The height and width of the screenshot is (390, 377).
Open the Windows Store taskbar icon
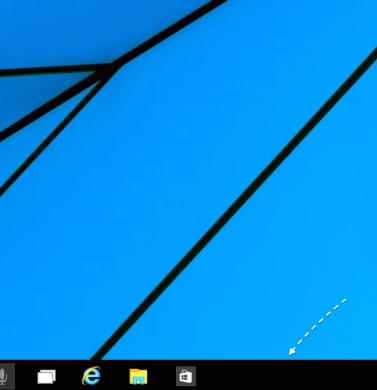point(186,376)
